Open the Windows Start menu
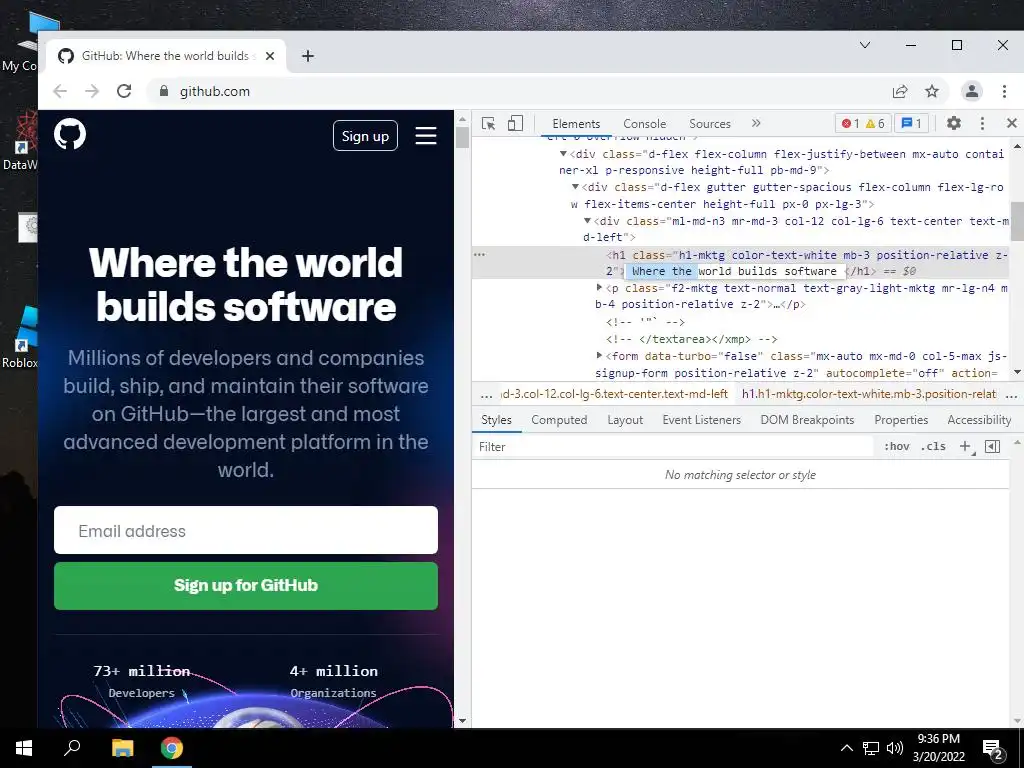The image size is (1024, 768). click(x=24, y=748)
